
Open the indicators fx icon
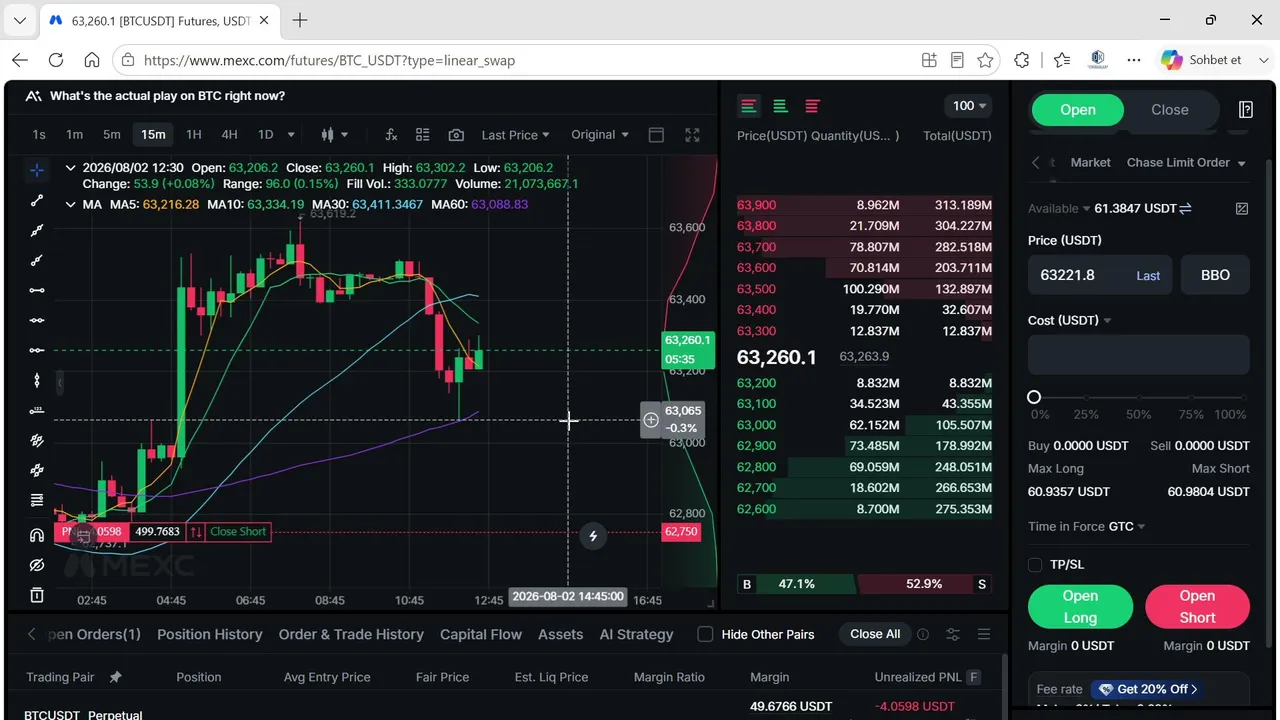pyautogui.click(x=391, y=135)
